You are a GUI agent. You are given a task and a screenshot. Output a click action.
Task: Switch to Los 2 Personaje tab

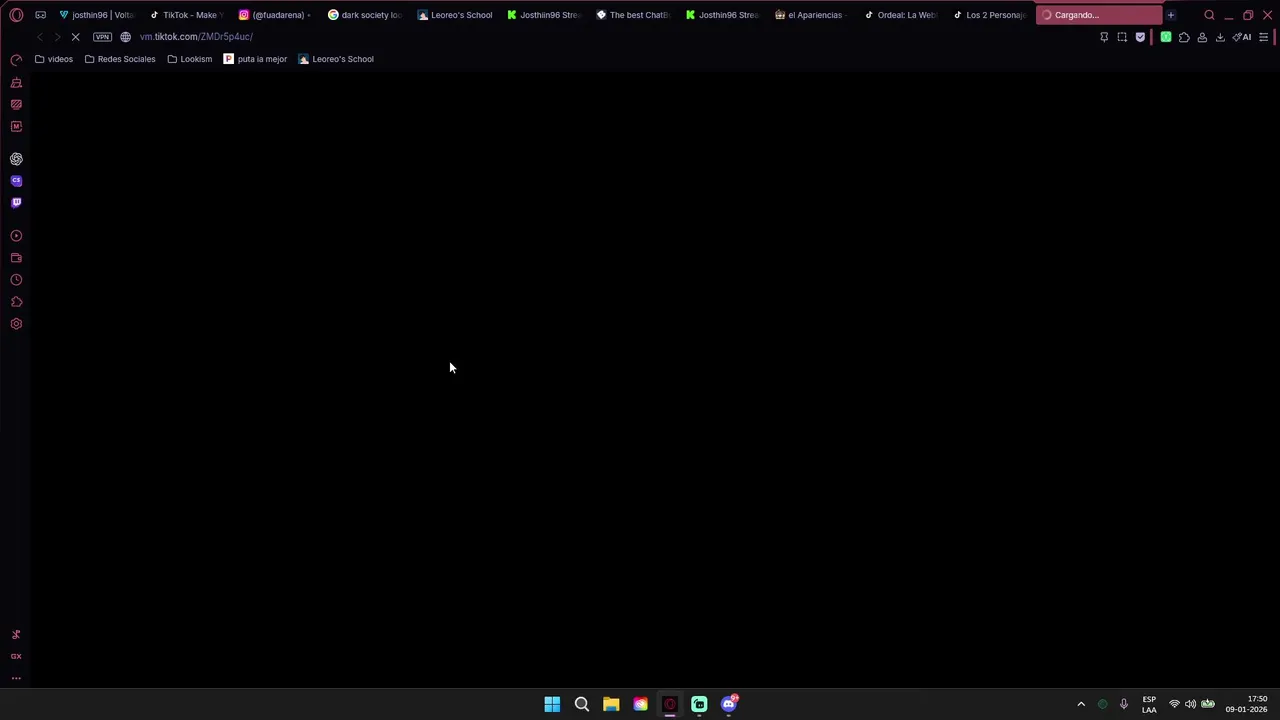click(989, 15)
